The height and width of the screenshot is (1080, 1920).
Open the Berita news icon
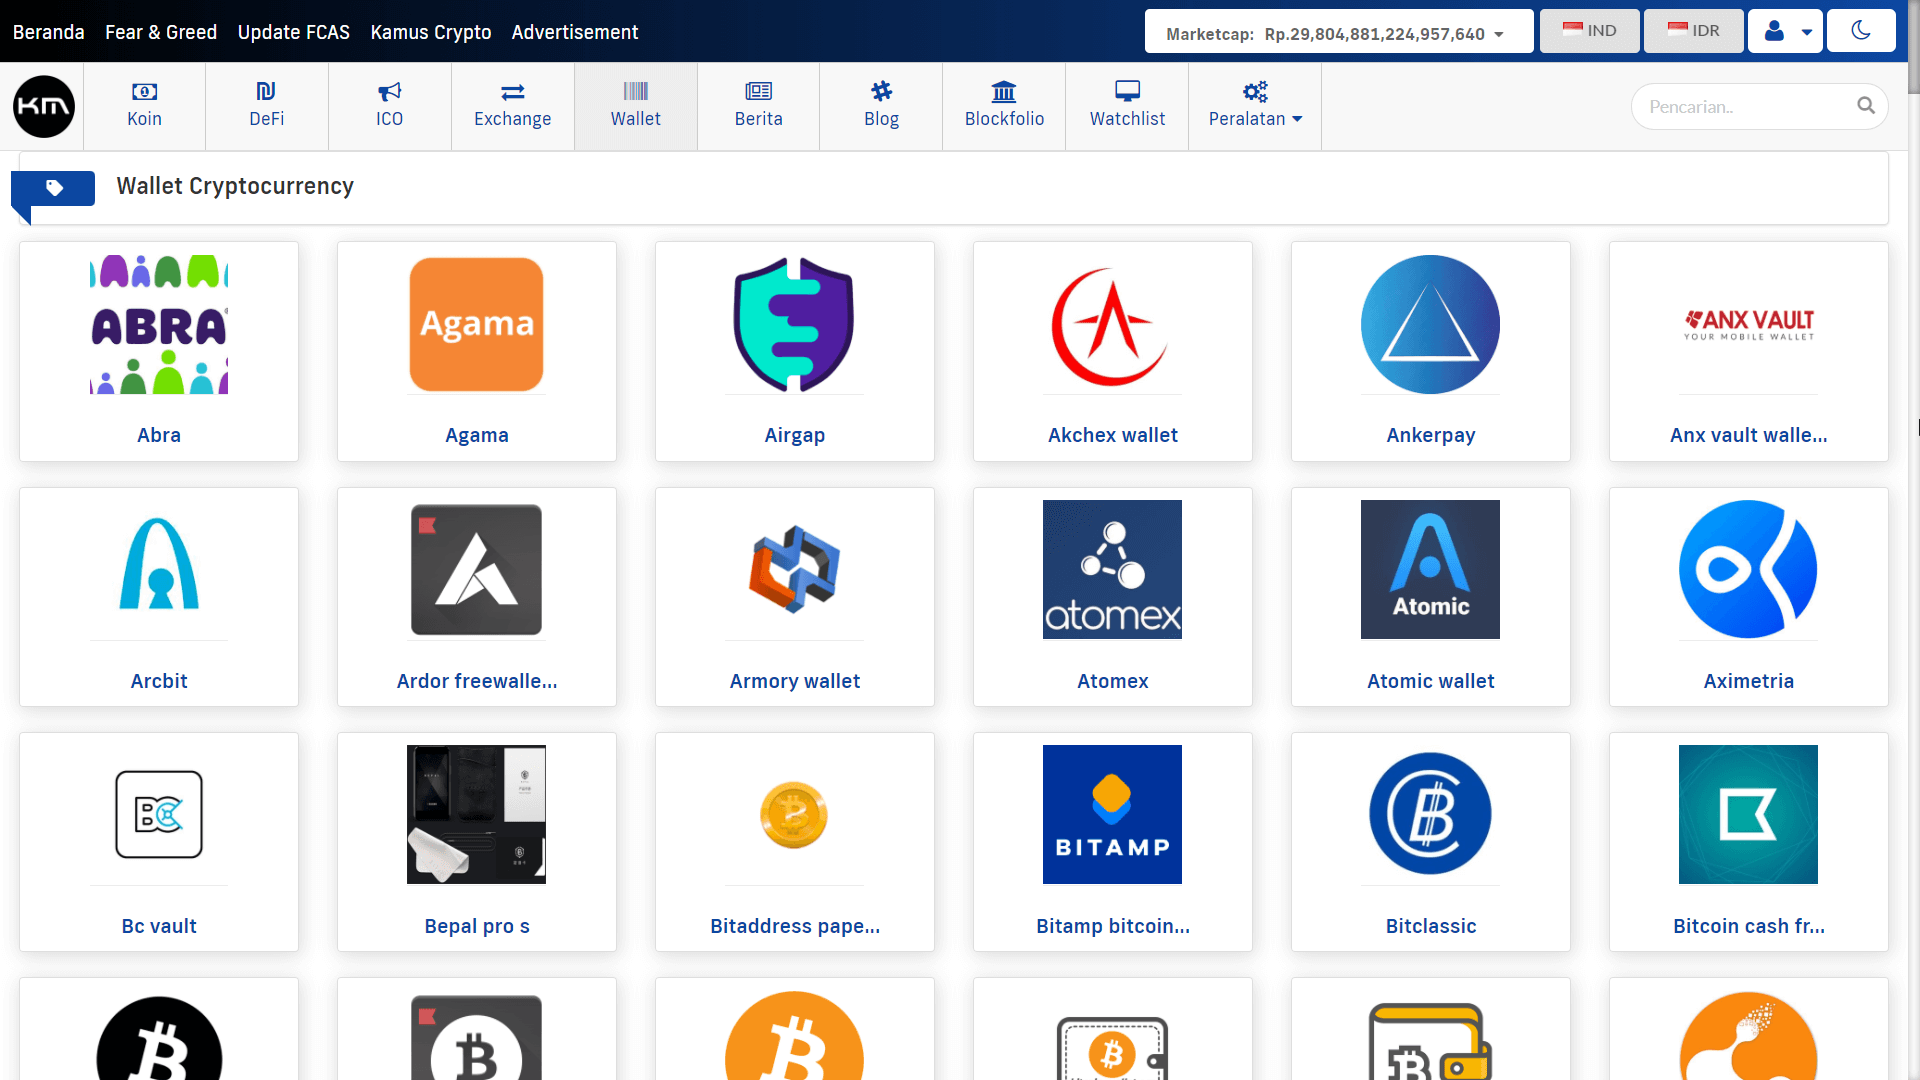pyautogui.click(x=758, y=91)
